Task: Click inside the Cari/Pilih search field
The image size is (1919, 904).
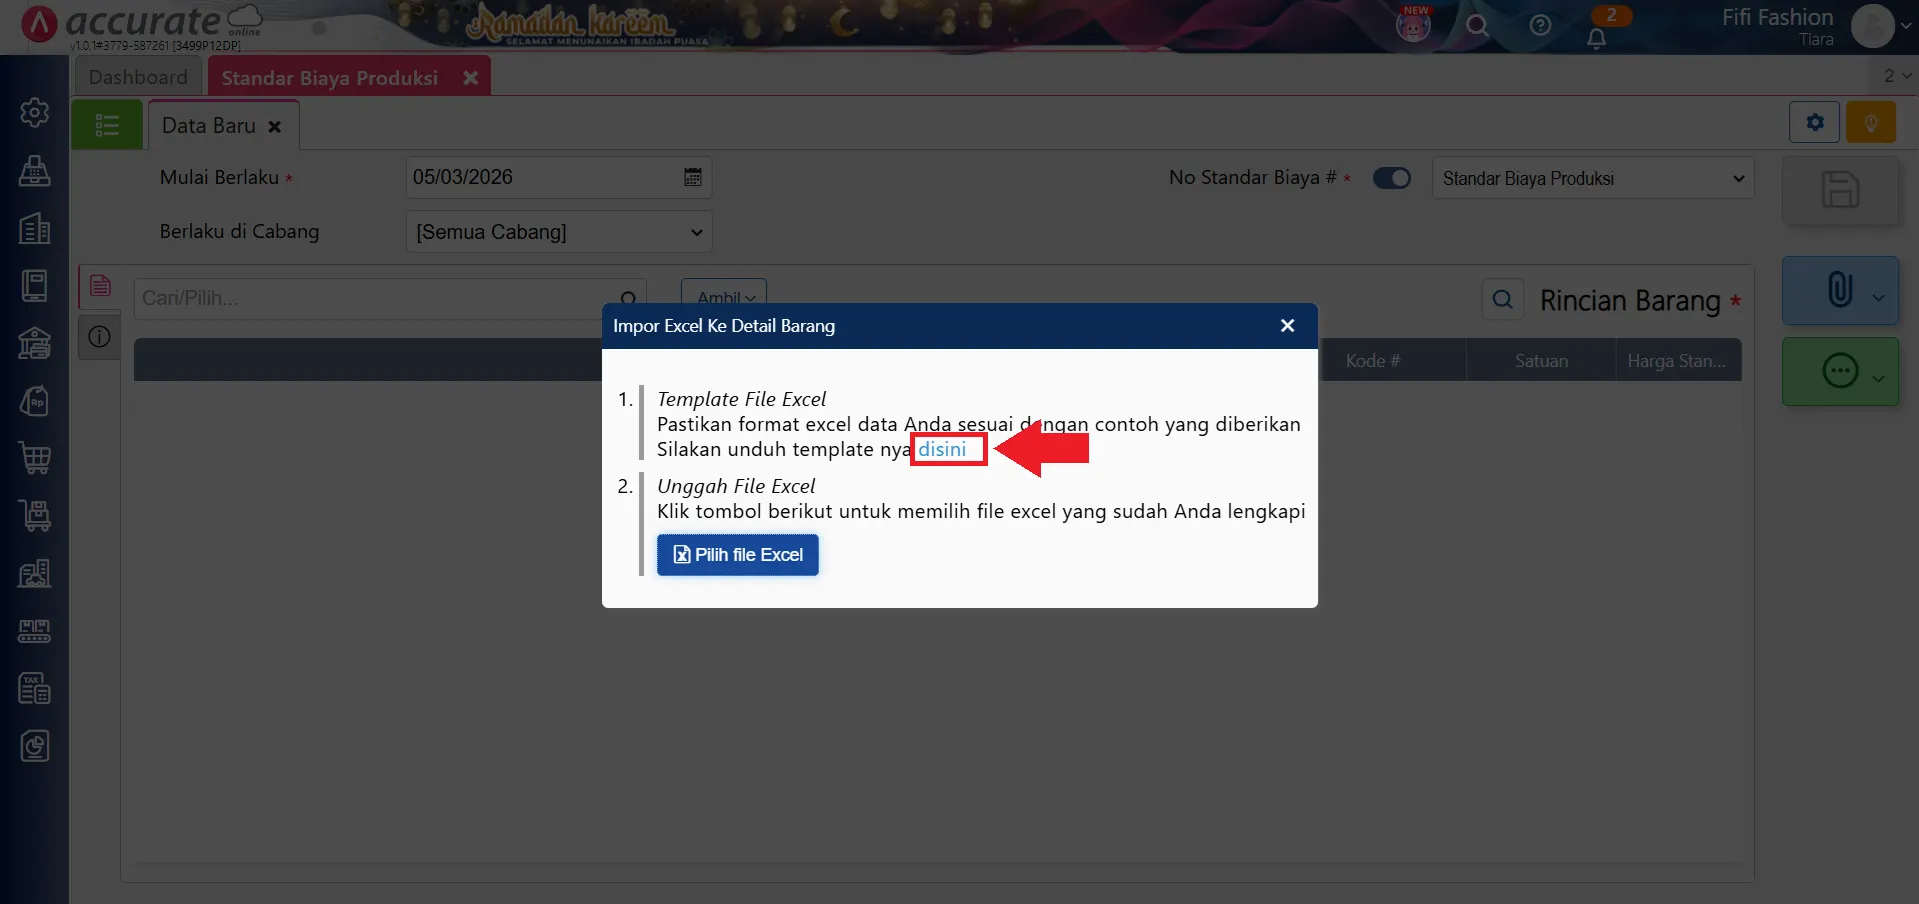Action: 380,297
